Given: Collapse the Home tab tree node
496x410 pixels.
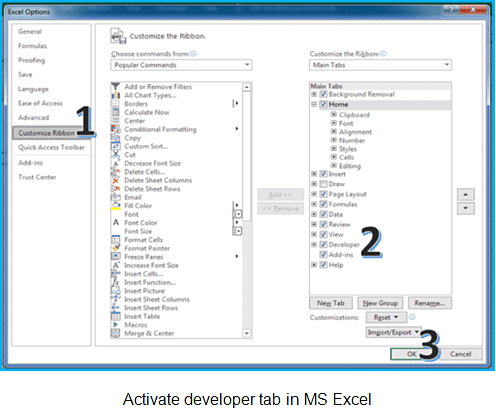Looking at the screenshot, I should pyautogui.click(x=314, y=105).
